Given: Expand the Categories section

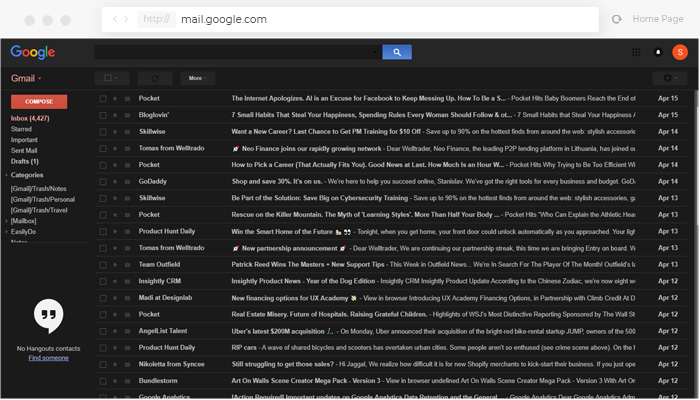Looking at the screenshot, I should point(6,175).
